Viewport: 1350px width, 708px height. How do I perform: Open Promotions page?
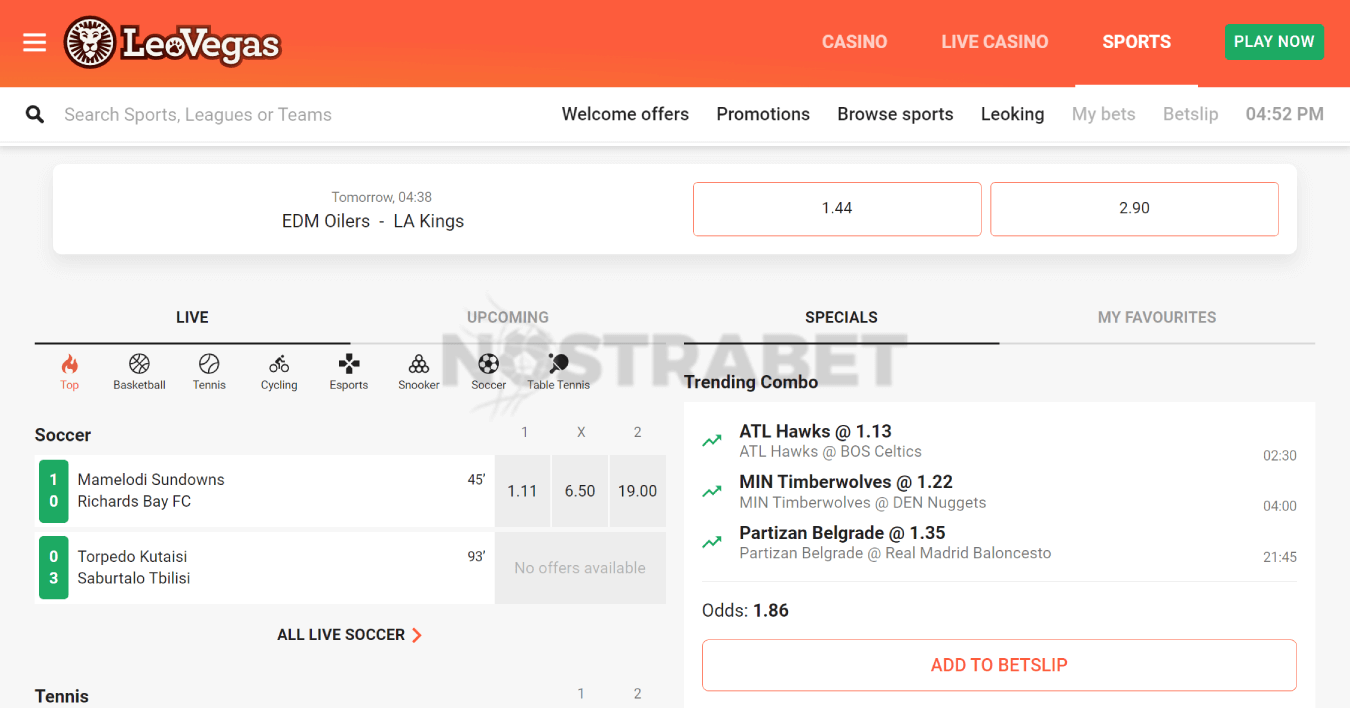point(763,114)
